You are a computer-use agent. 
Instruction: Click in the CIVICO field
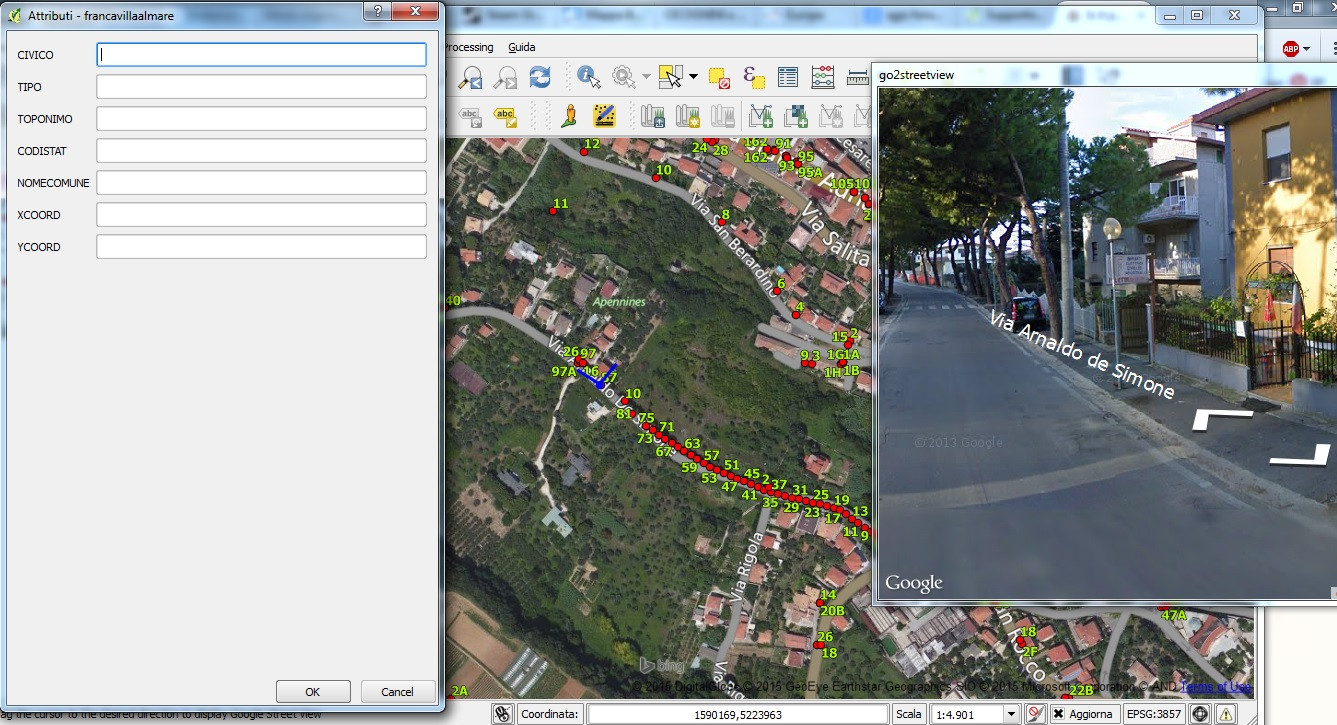[262, 55]
